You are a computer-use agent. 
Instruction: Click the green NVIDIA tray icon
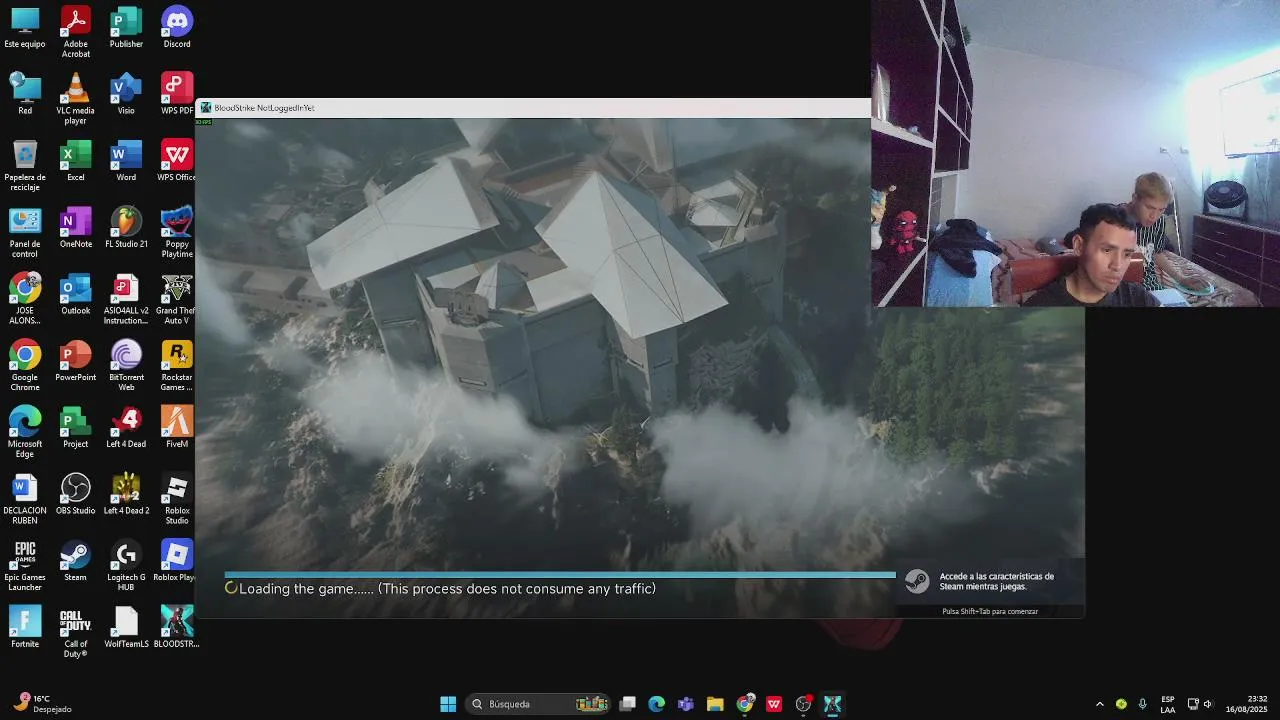[1121, 704]
